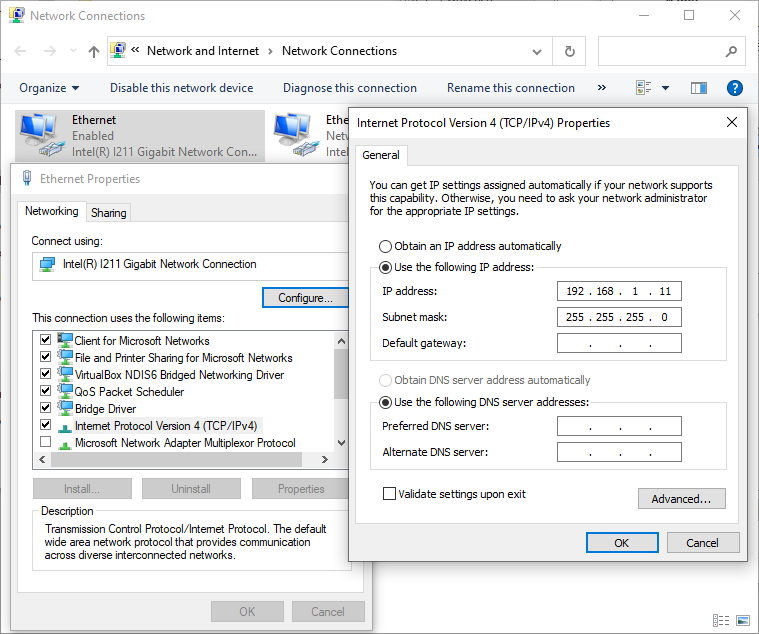
Task: Toggle VirtualBox NDIS6 Bridged Networking checkbox
Action: [x=46, y=374]
